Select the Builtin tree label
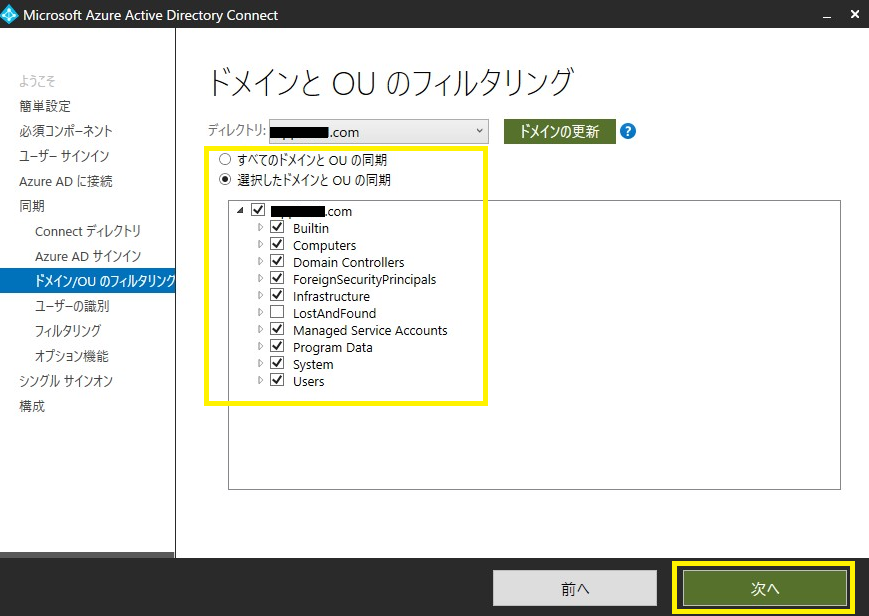Screen dimensions: 869x616 point(311,228)
